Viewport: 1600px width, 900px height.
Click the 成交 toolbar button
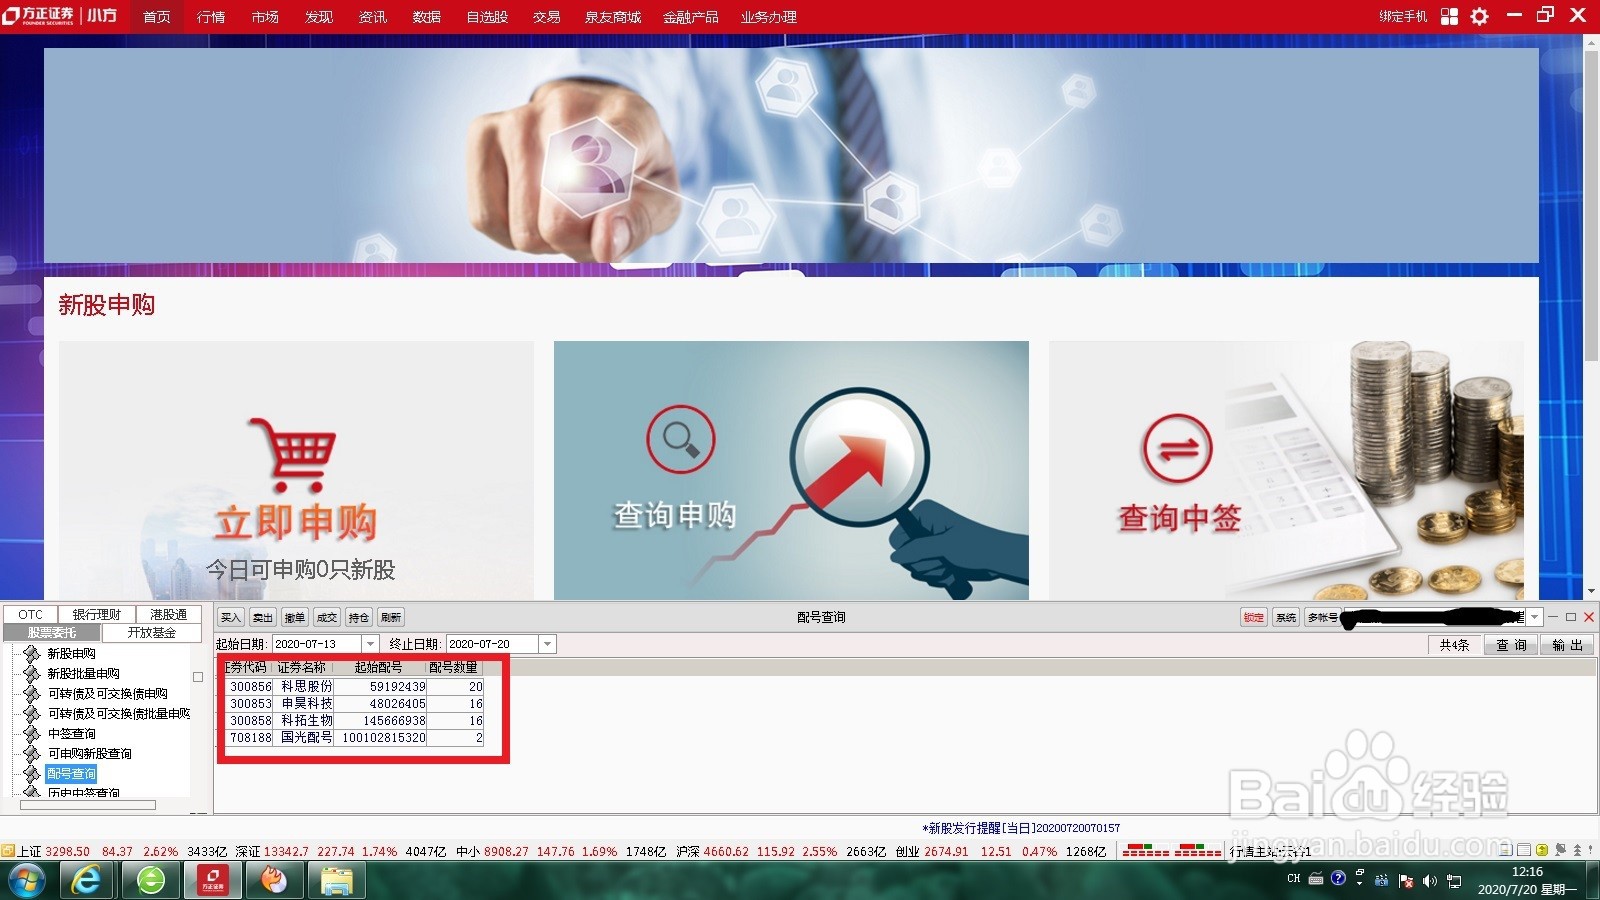[327, 617]
